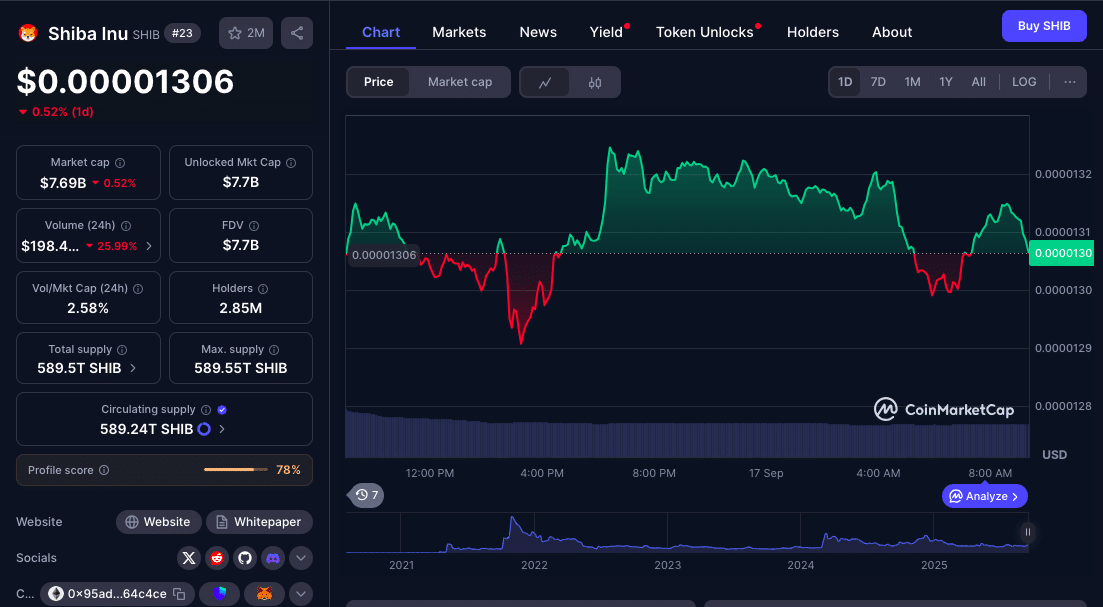Open the Holders tab
The width and height of the screenshot is (1103, 607).
point(812,32)
